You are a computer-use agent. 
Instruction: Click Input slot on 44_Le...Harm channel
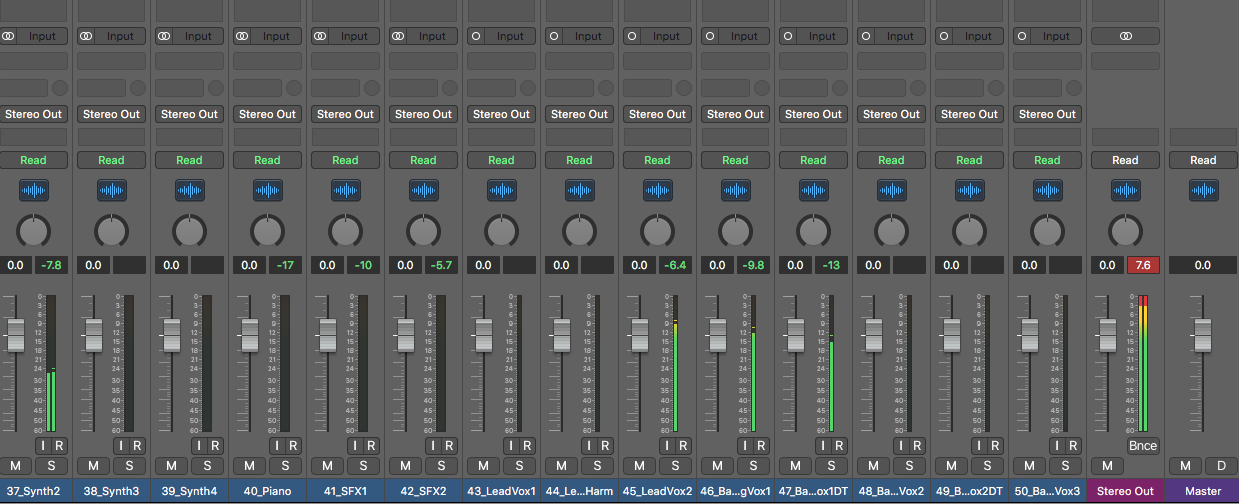point(588,36)
